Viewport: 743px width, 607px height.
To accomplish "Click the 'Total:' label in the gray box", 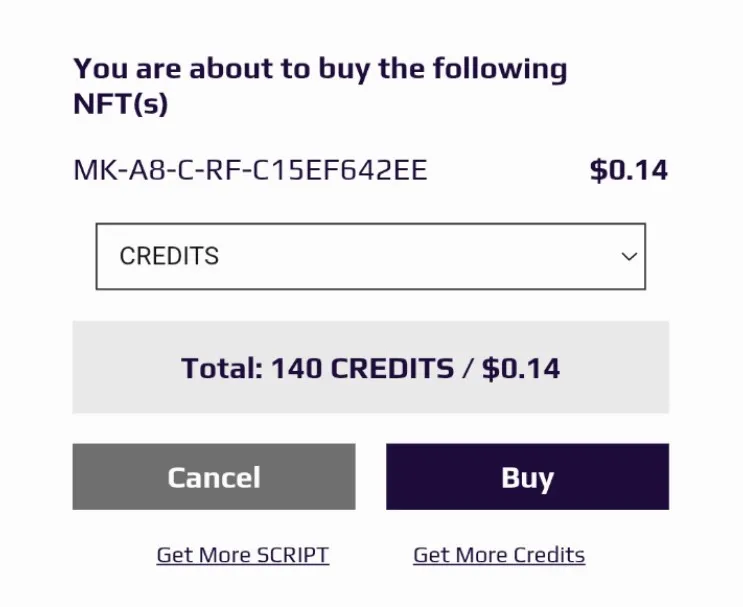I will [x=222, y=368].
